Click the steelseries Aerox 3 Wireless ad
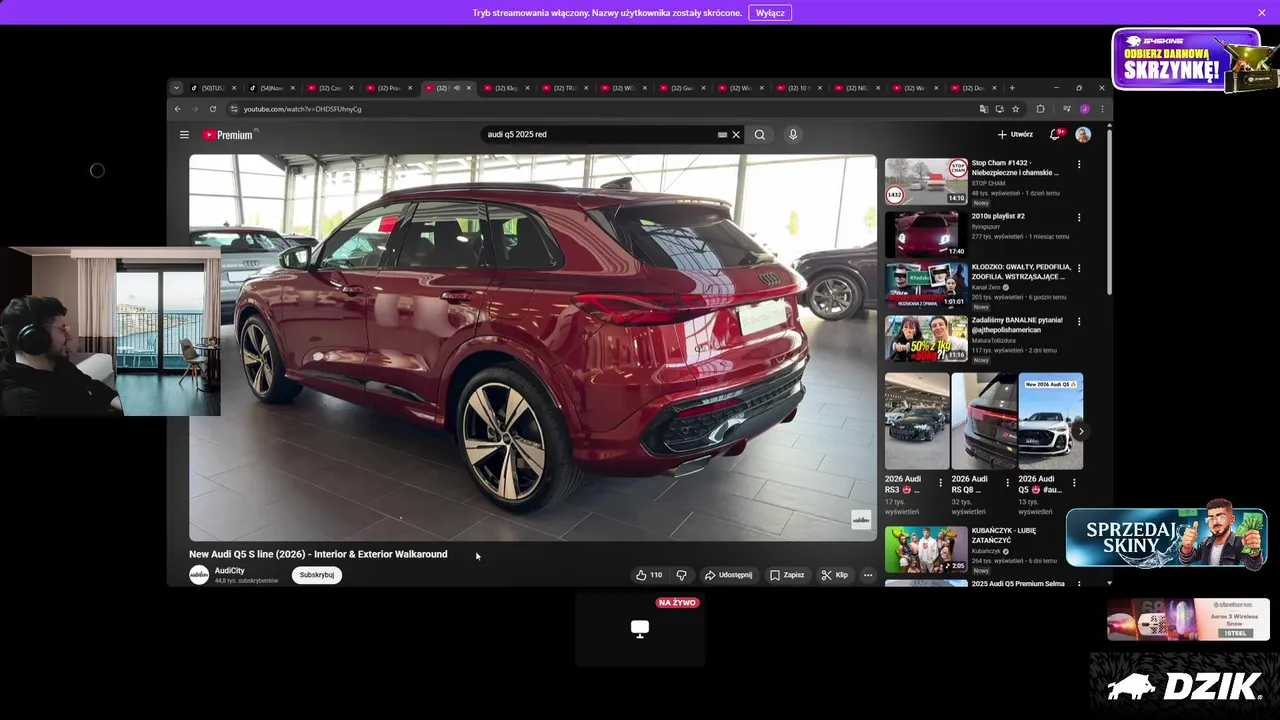This screenshot has width=1280, height=720. tap(1188, 619)
